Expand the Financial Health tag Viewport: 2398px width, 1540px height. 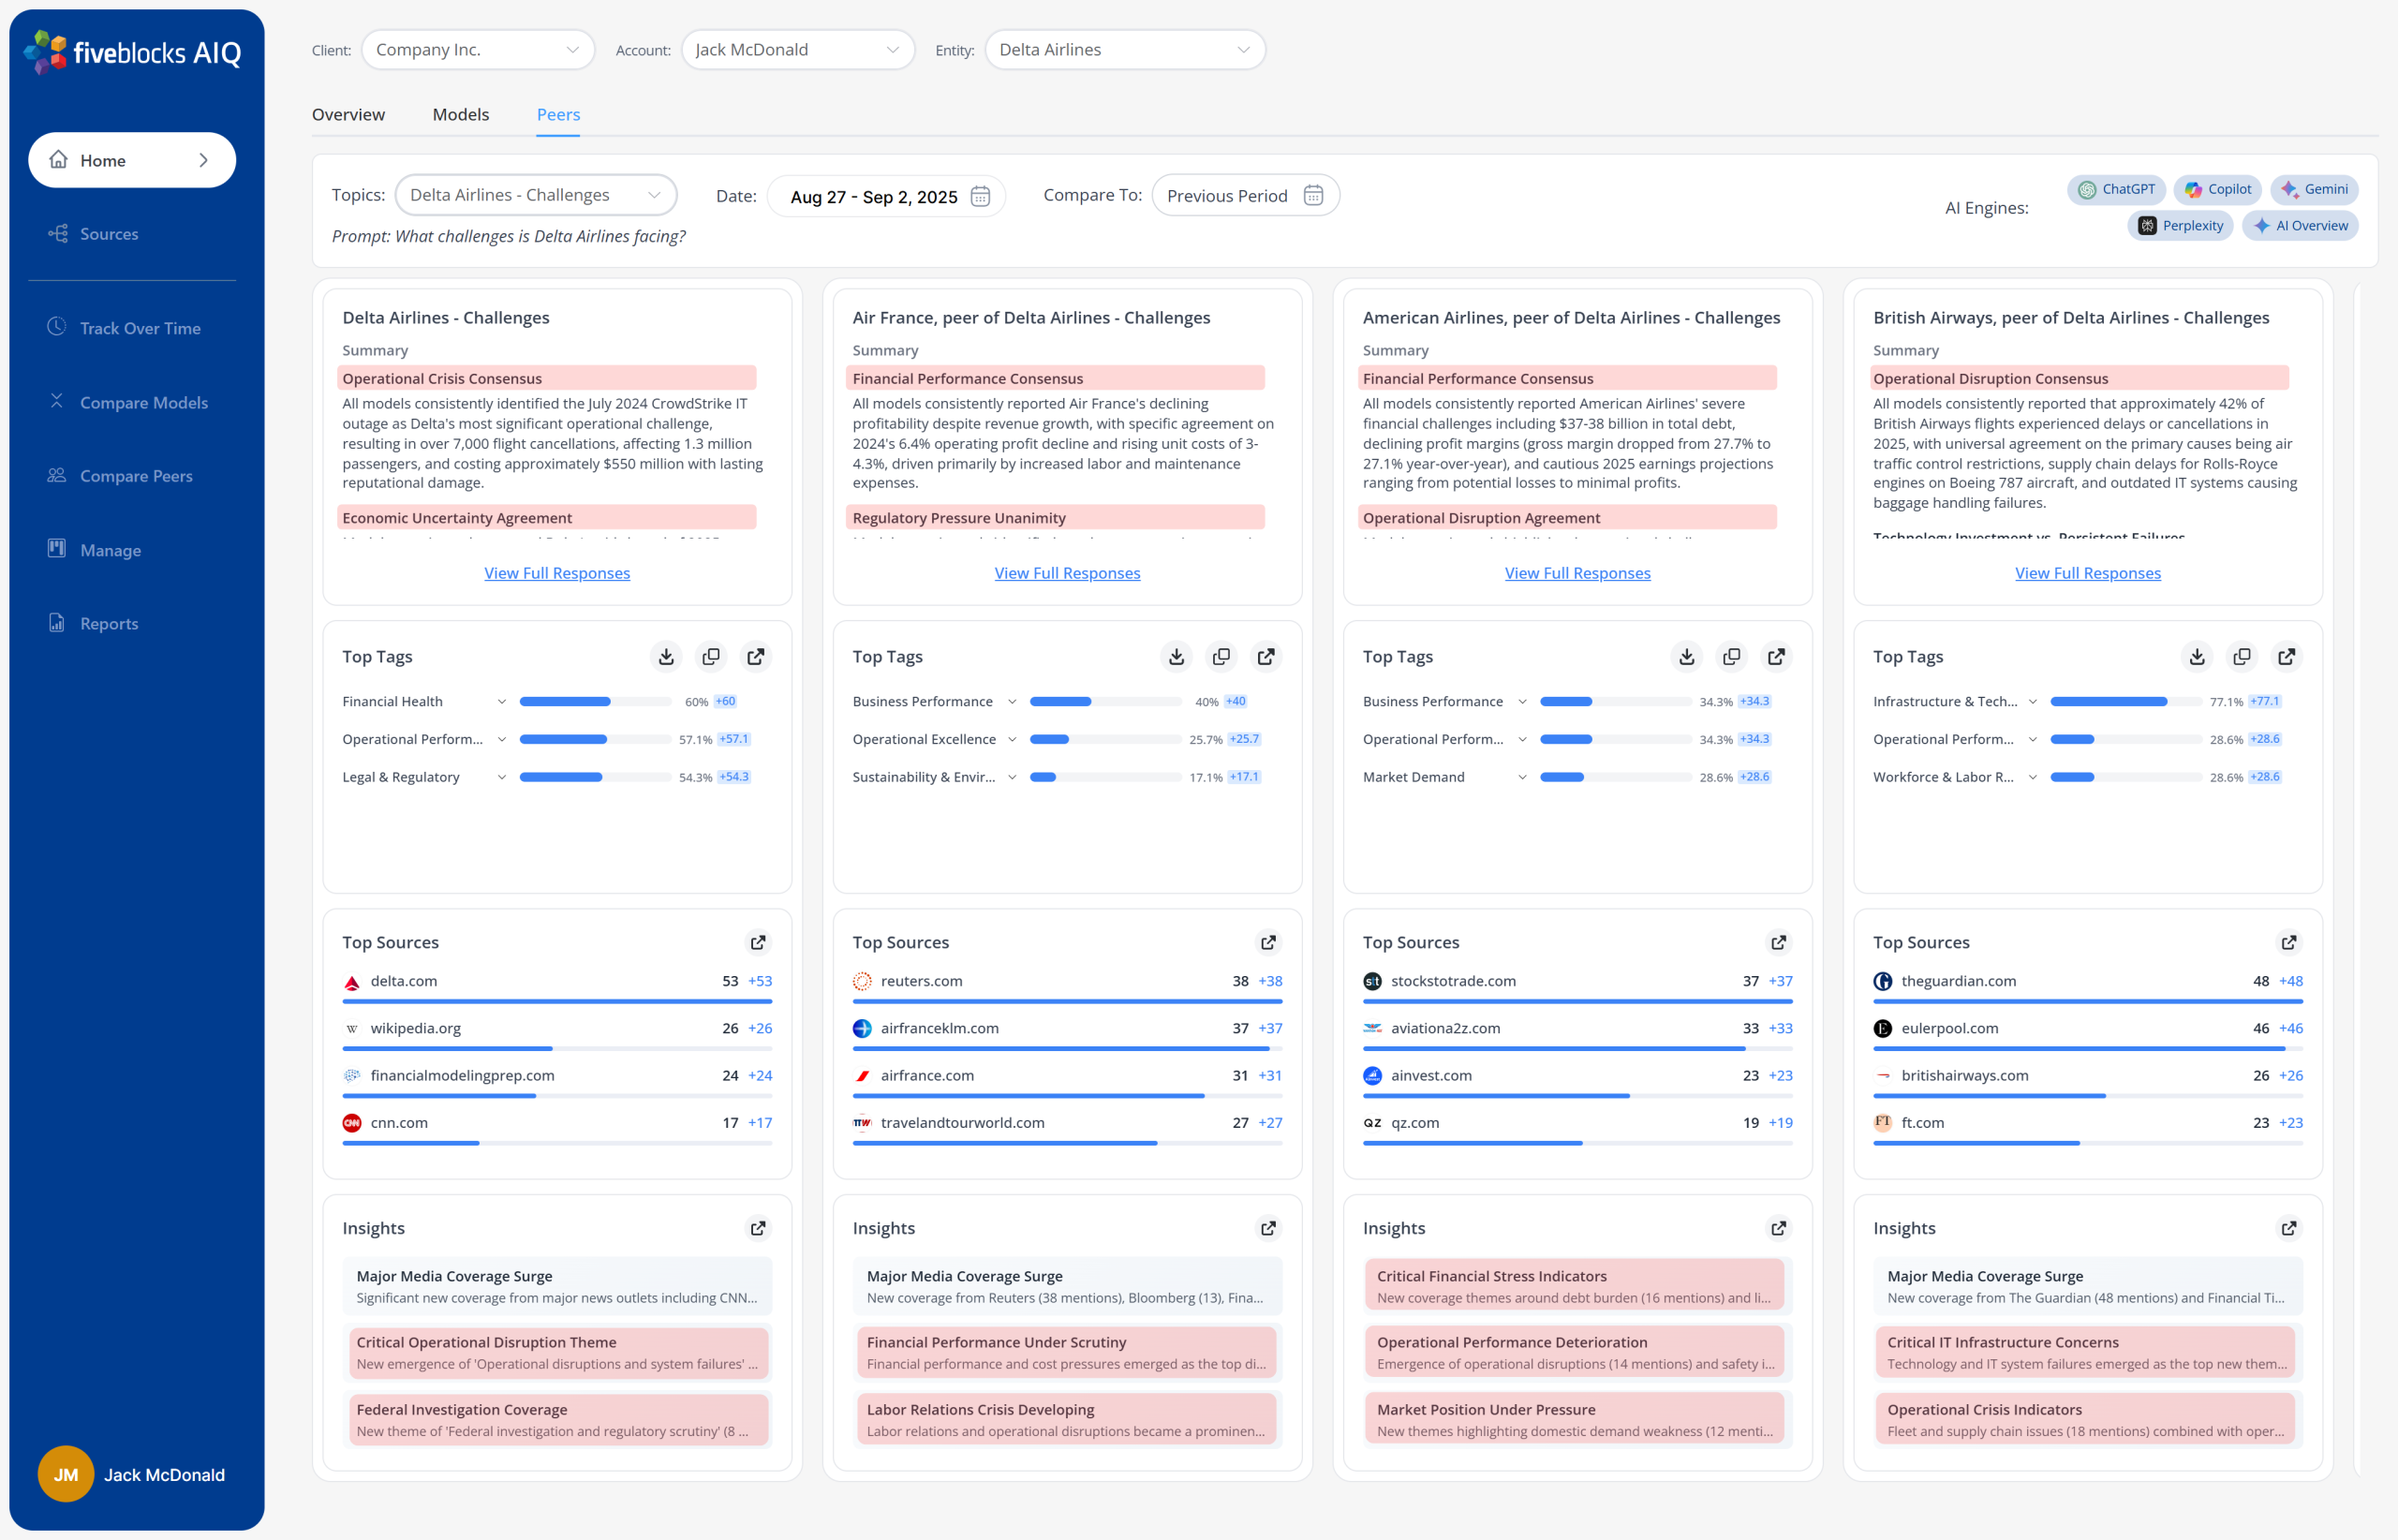[501, 702]
